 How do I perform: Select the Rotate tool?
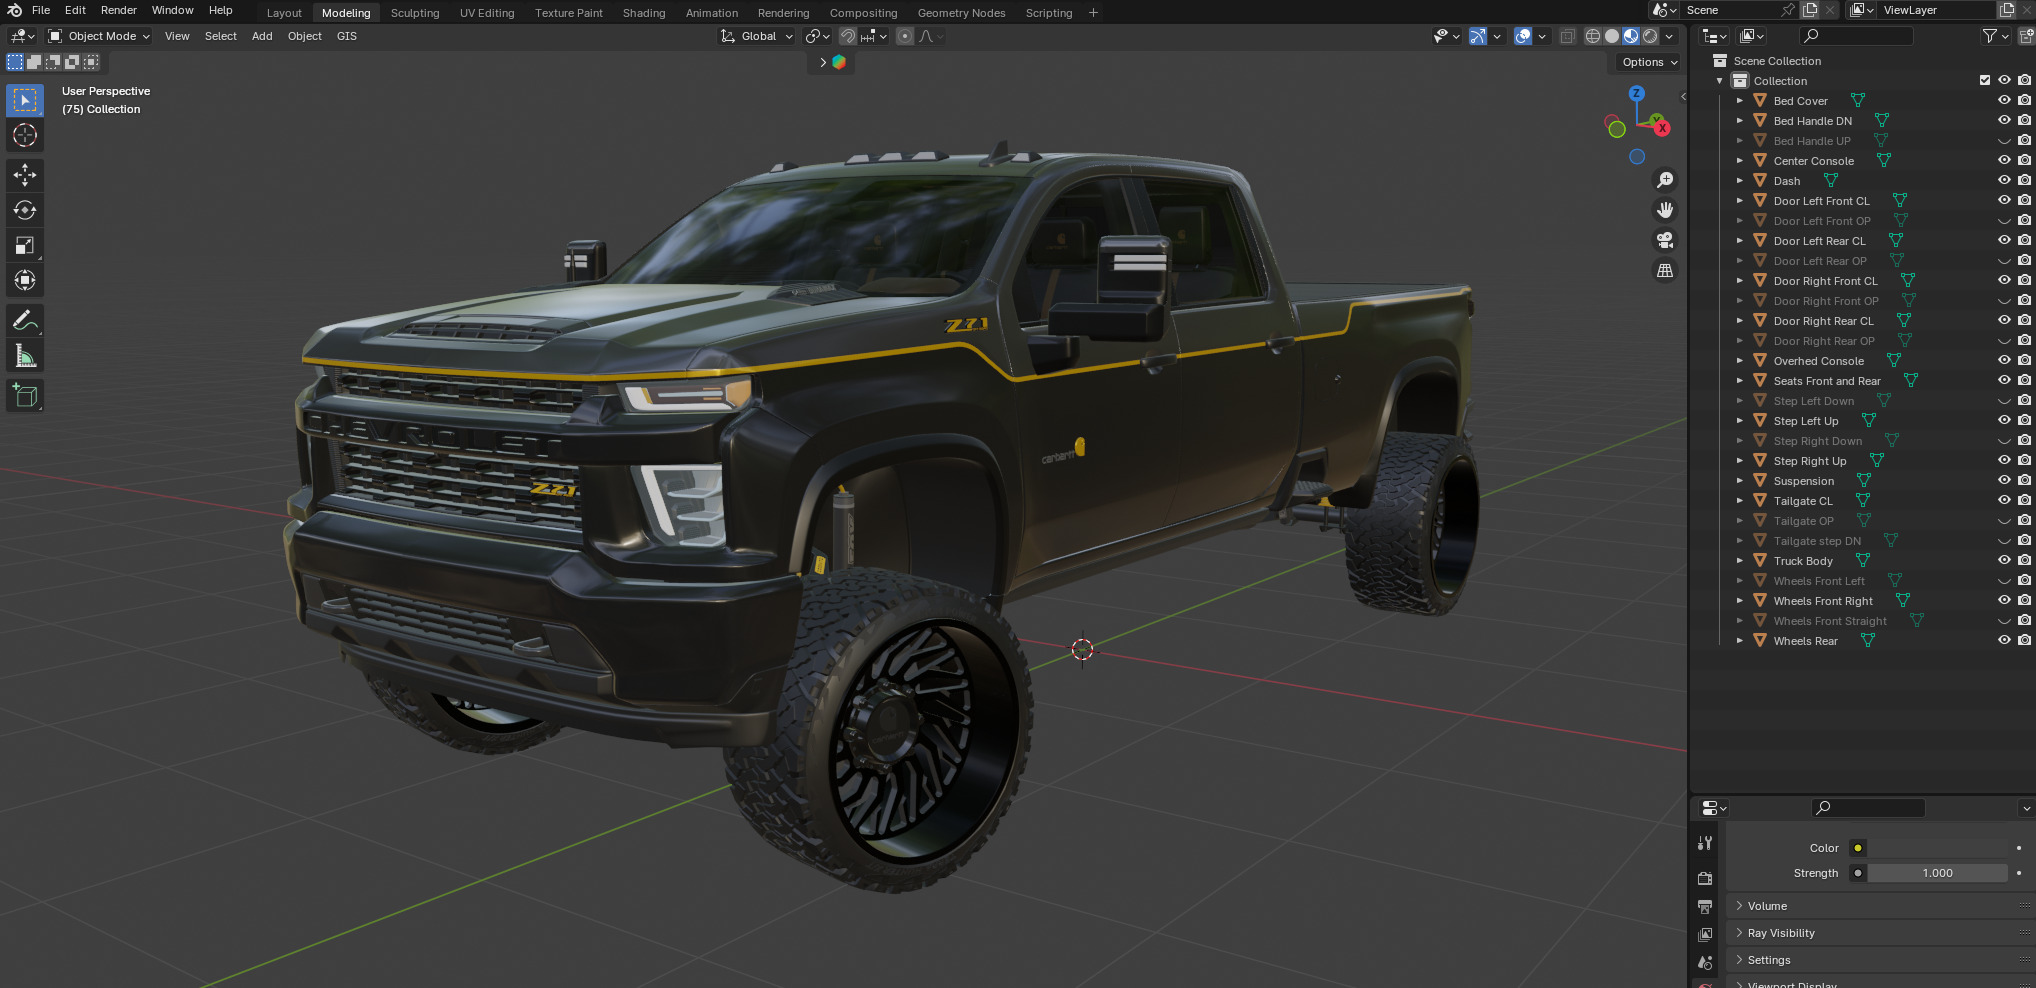[25, 210]
